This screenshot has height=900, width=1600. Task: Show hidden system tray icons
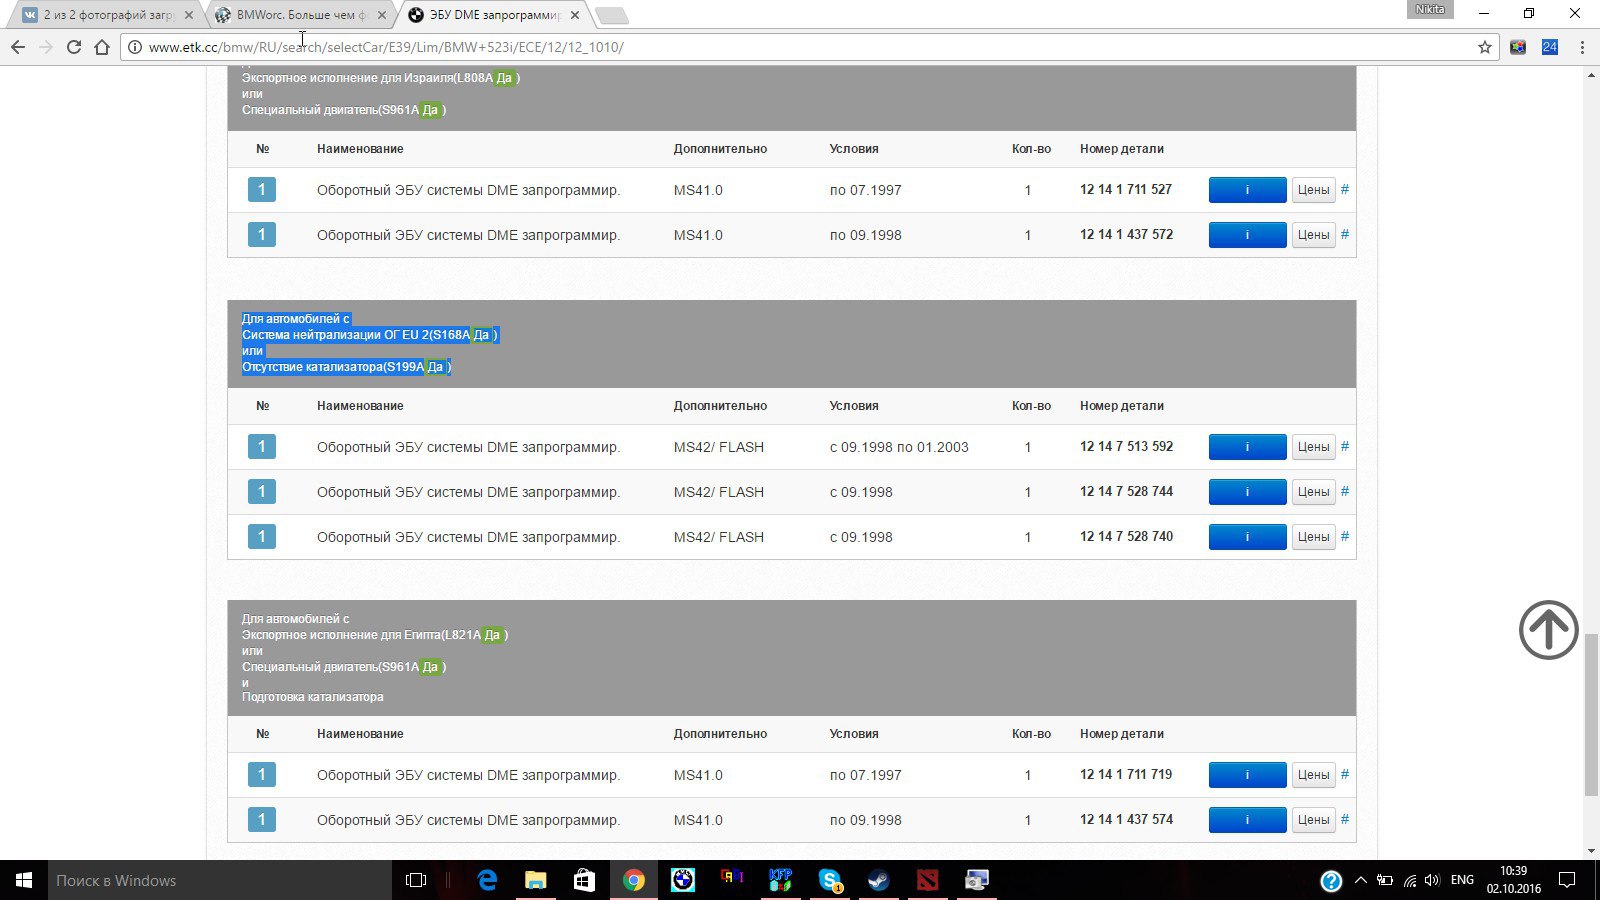(x=1360, y=880)
